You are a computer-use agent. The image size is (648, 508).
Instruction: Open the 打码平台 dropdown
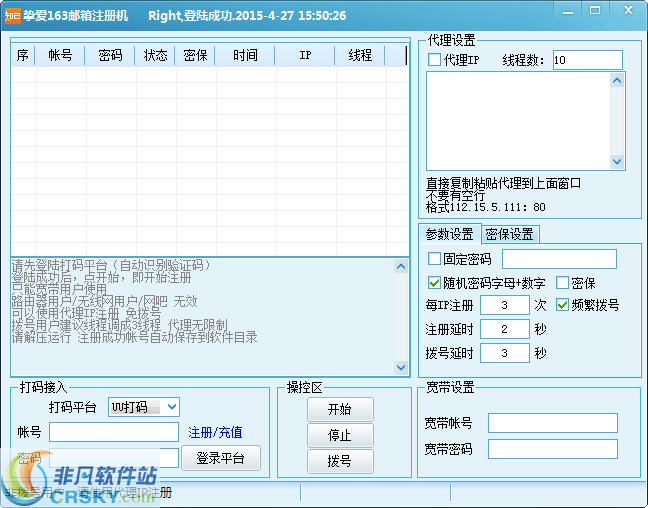[x=143, y=407]
